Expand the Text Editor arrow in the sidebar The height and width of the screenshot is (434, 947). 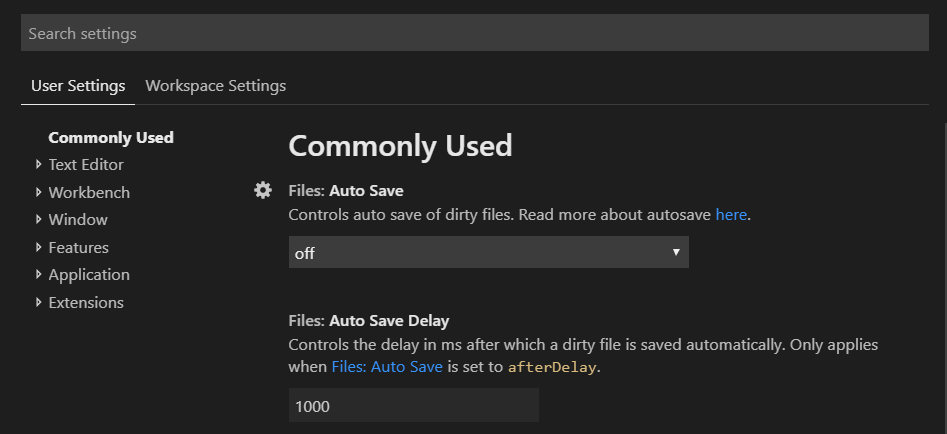(39, 164)
